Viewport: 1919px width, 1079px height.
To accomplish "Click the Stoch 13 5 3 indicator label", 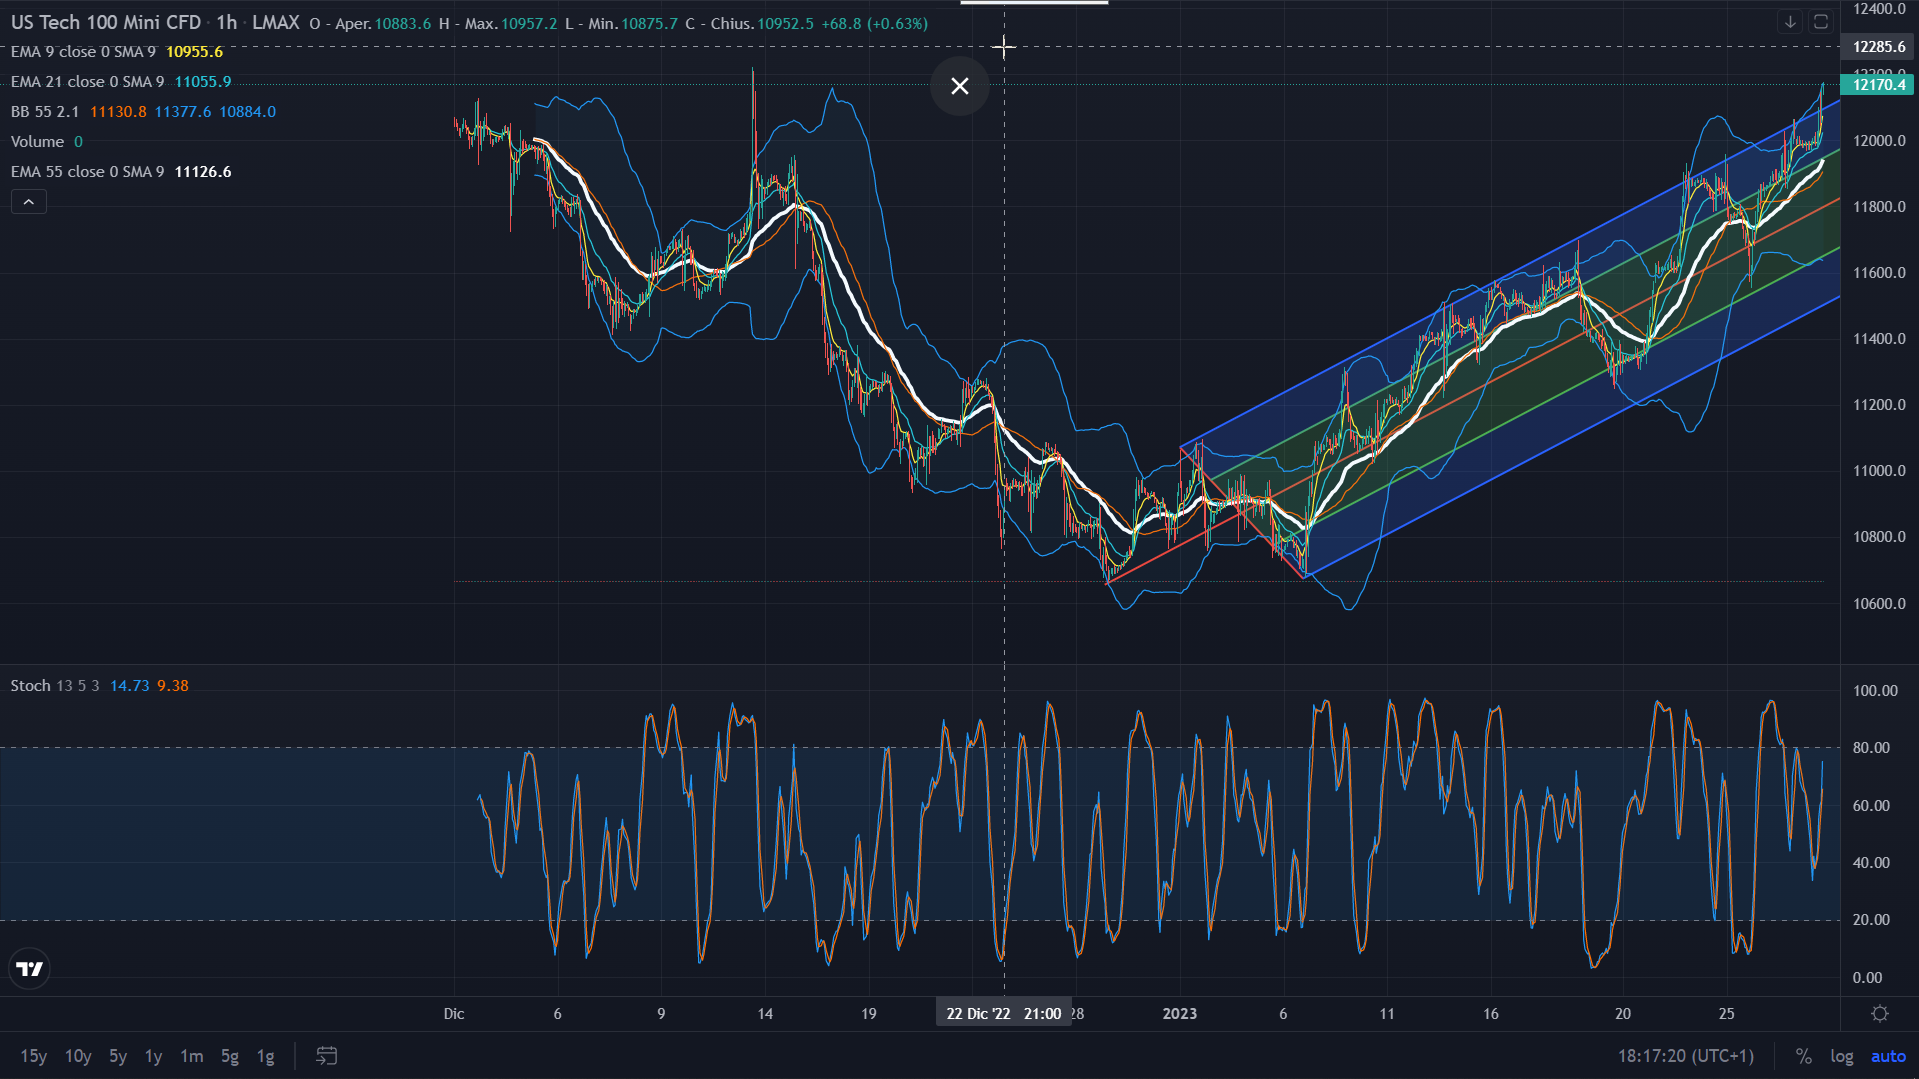I will coord(55,686).
